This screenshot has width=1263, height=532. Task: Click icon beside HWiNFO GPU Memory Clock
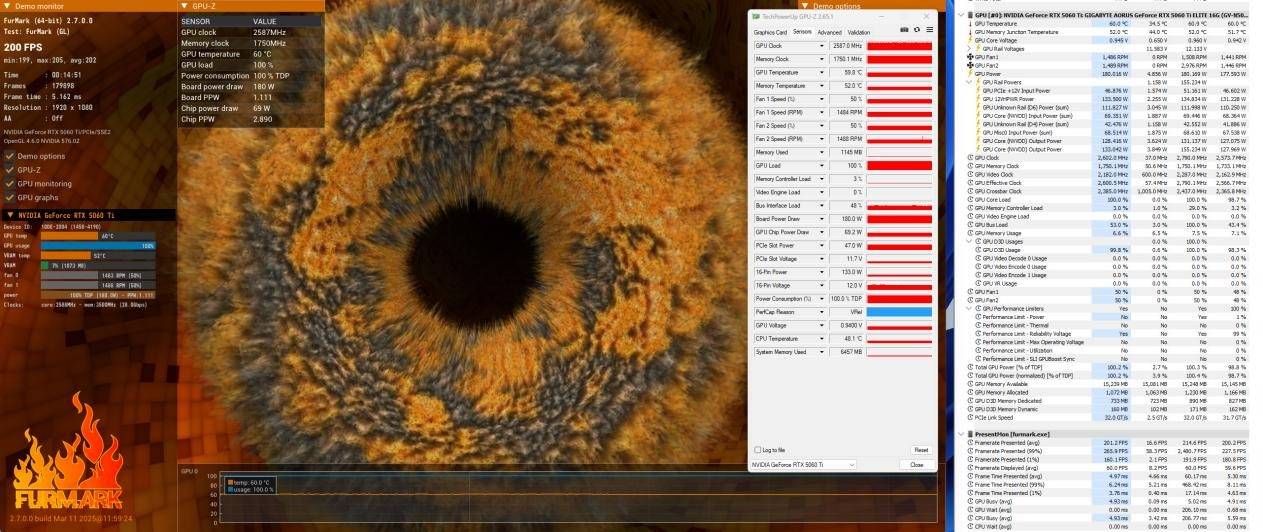(969, 165)
